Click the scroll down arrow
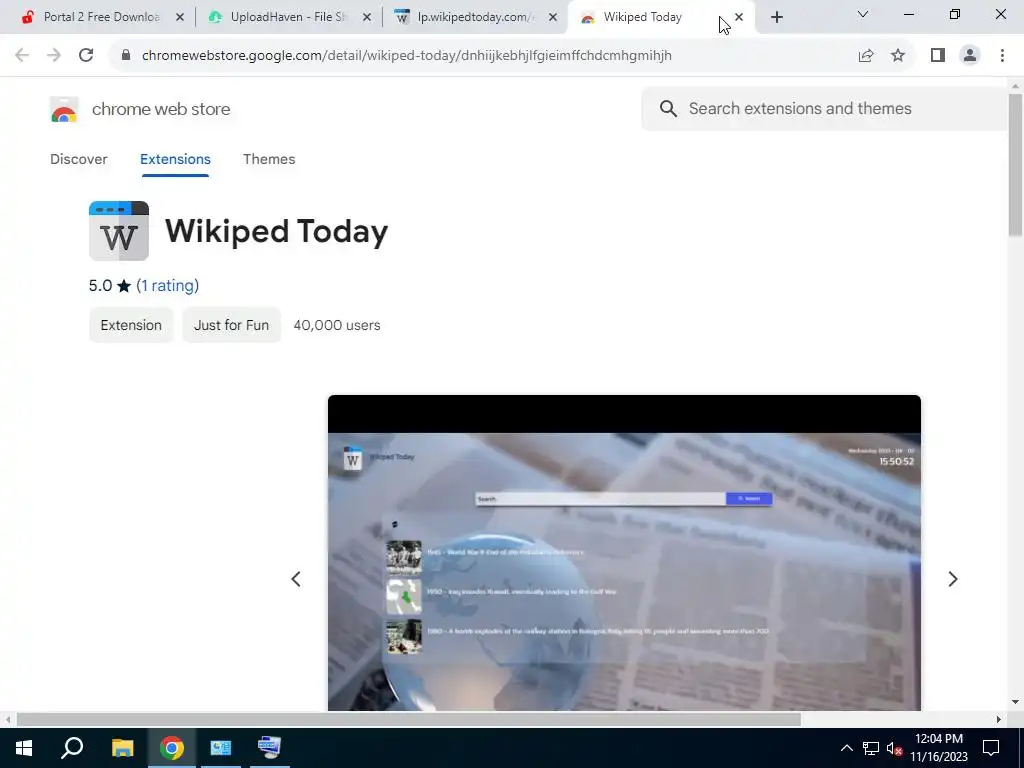This screenshot has width=1024, height=768. (1015, 703)
